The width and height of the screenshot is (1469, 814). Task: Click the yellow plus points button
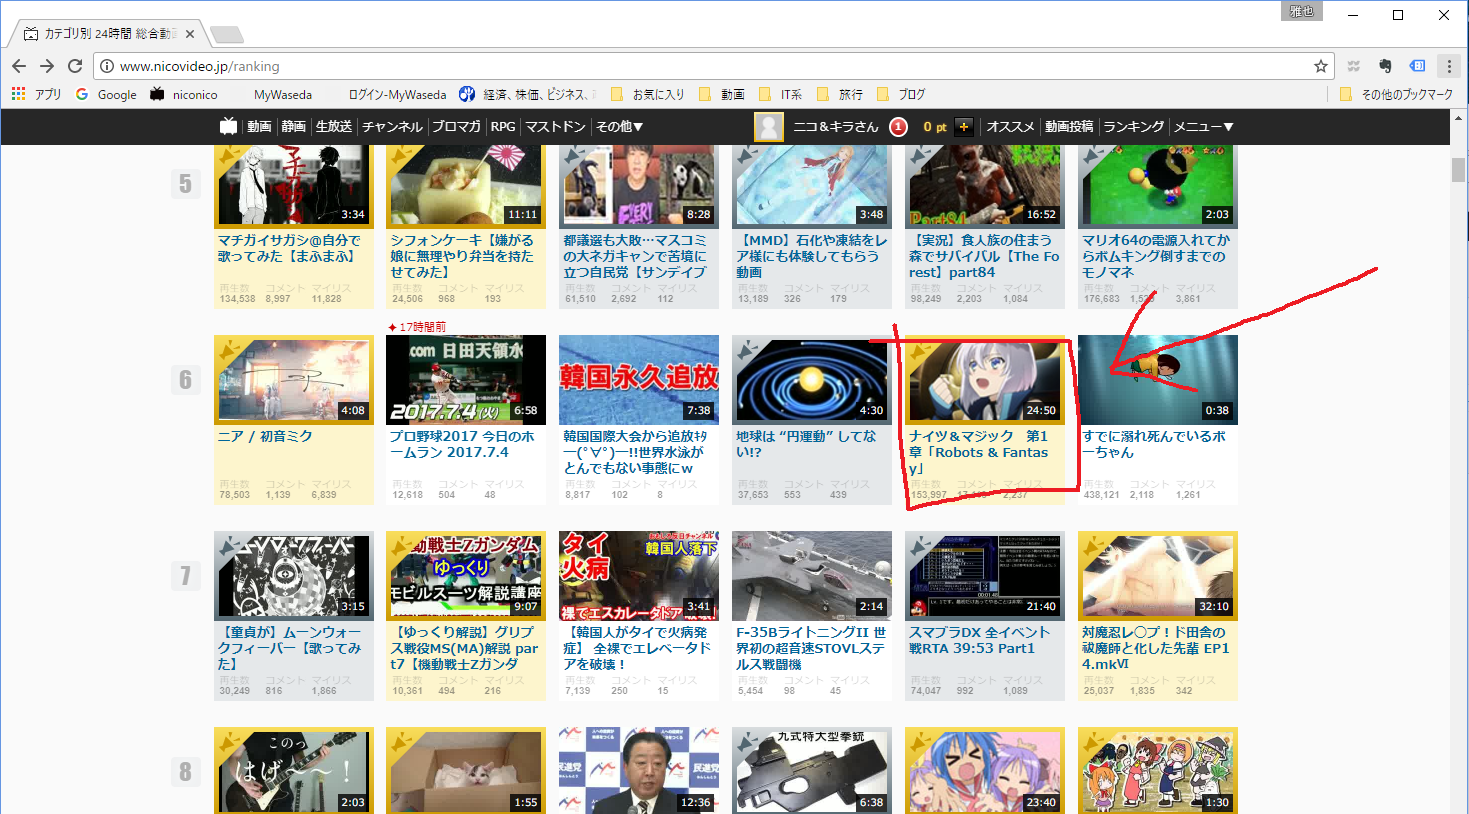(x=964, y=126)
